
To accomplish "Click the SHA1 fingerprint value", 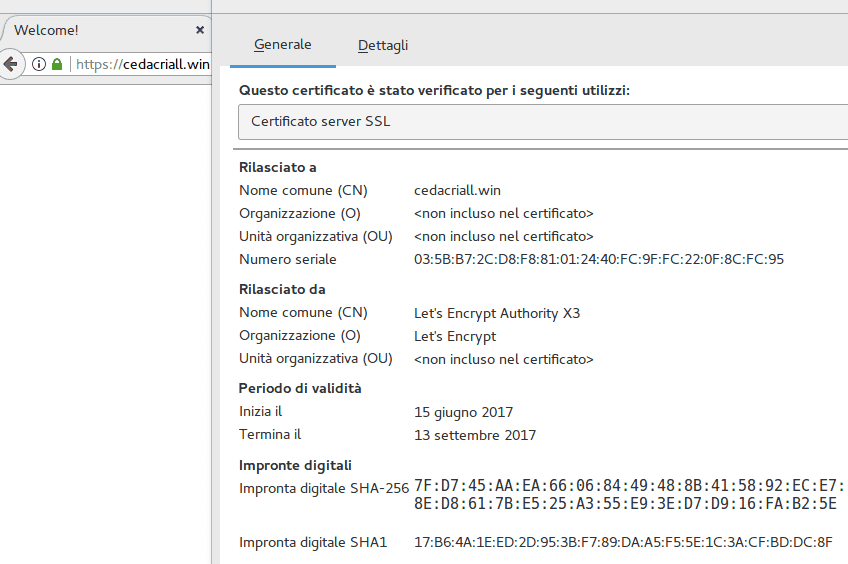I will point(622,542).
